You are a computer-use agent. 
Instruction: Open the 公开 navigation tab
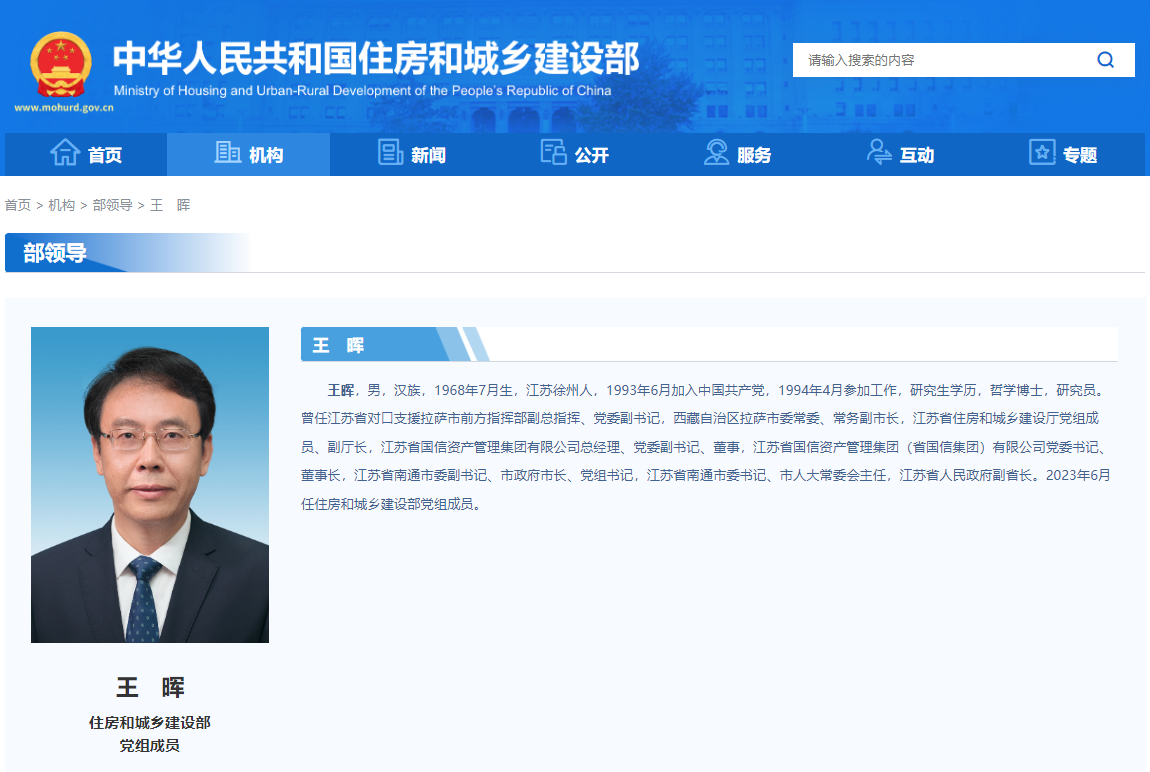[x=574, y=155]
